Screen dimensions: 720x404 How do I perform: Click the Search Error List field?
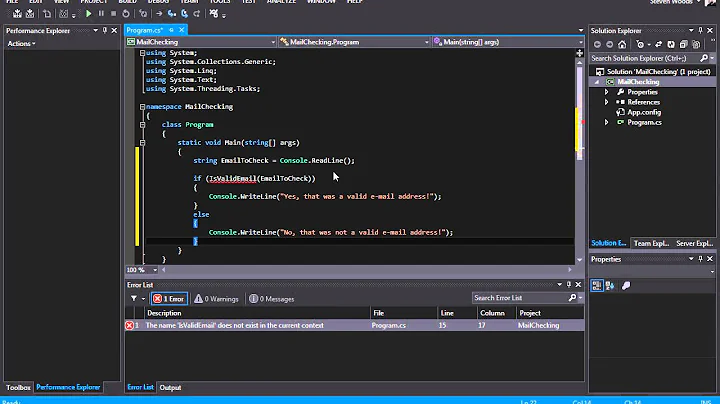(519, 298)
